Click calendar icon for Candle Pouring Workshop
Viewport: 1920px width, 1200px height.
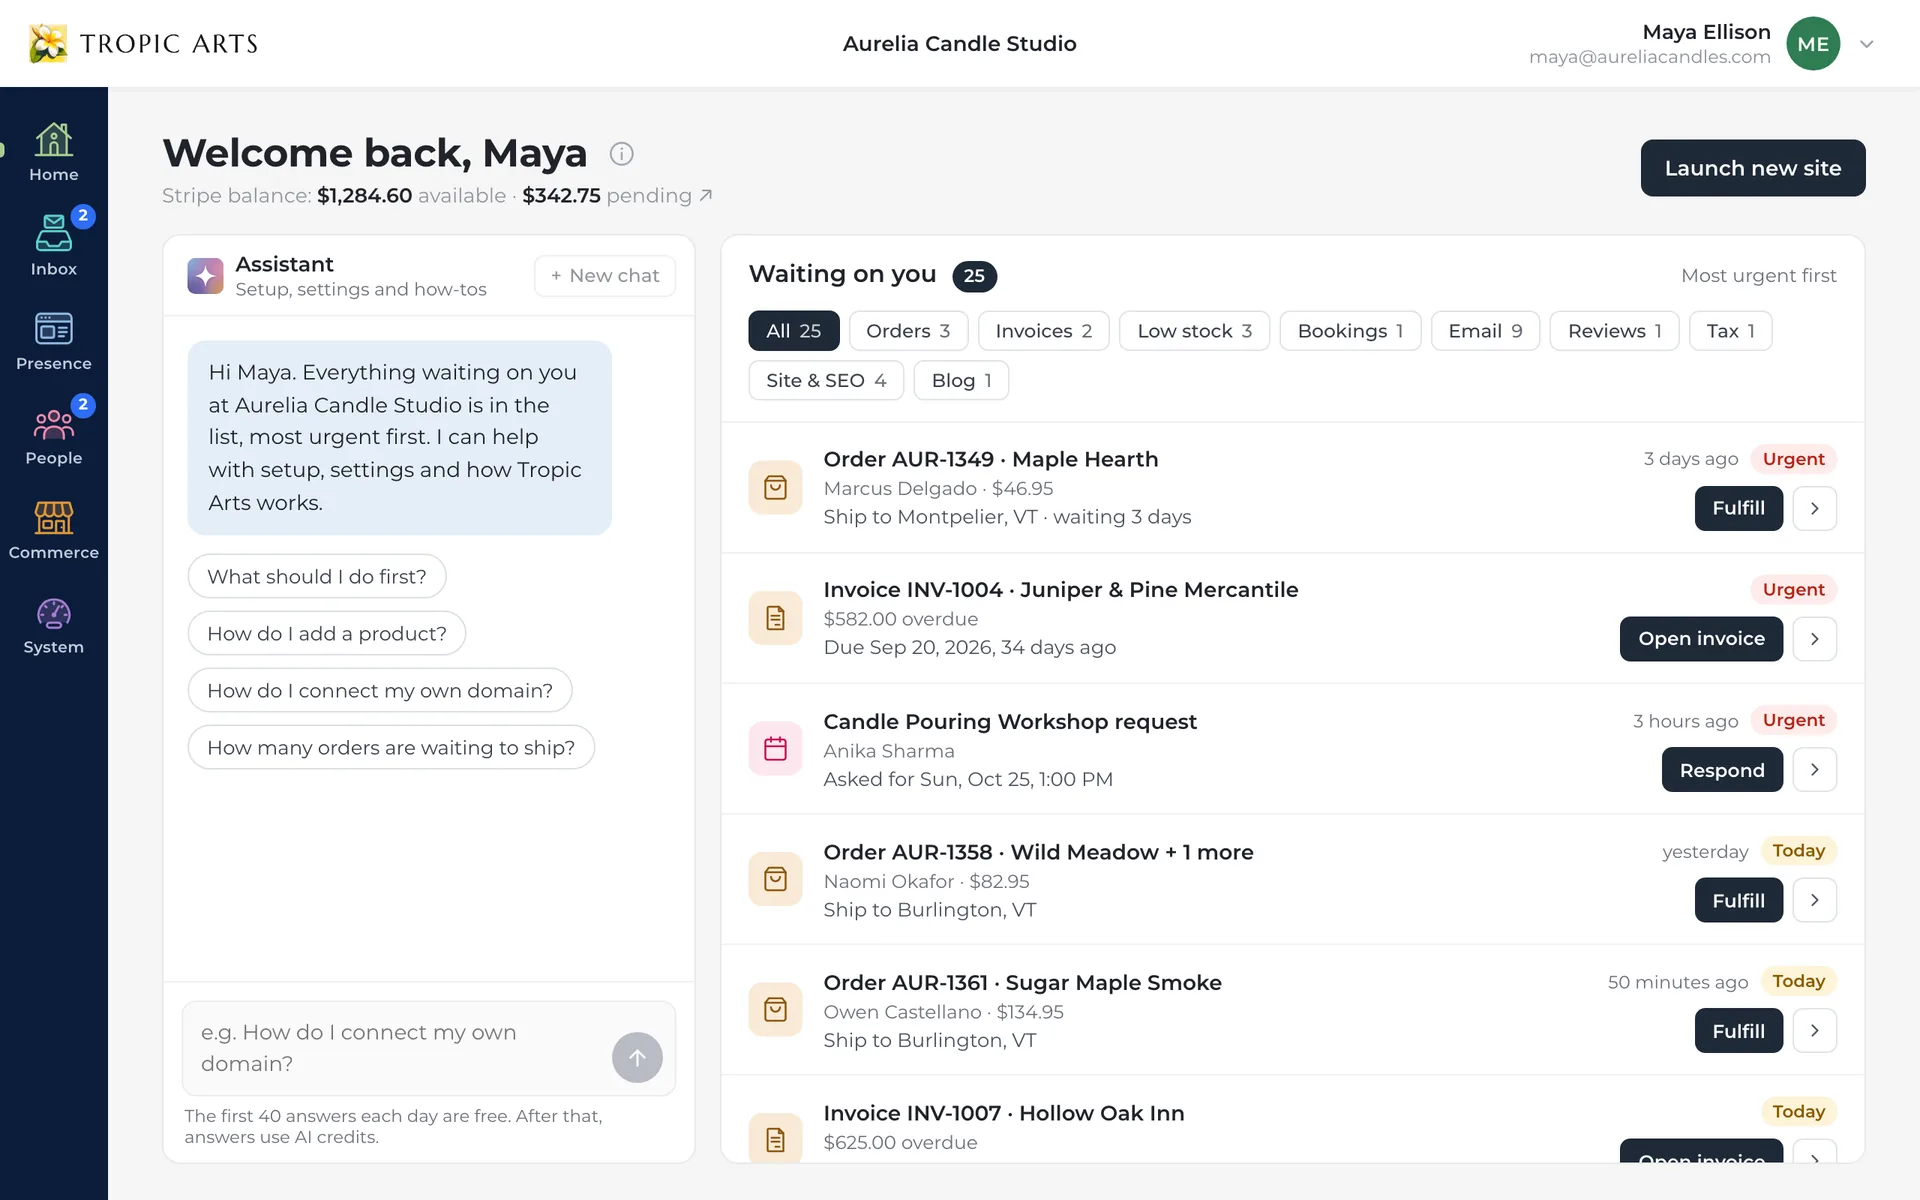(x=775, y=748)
